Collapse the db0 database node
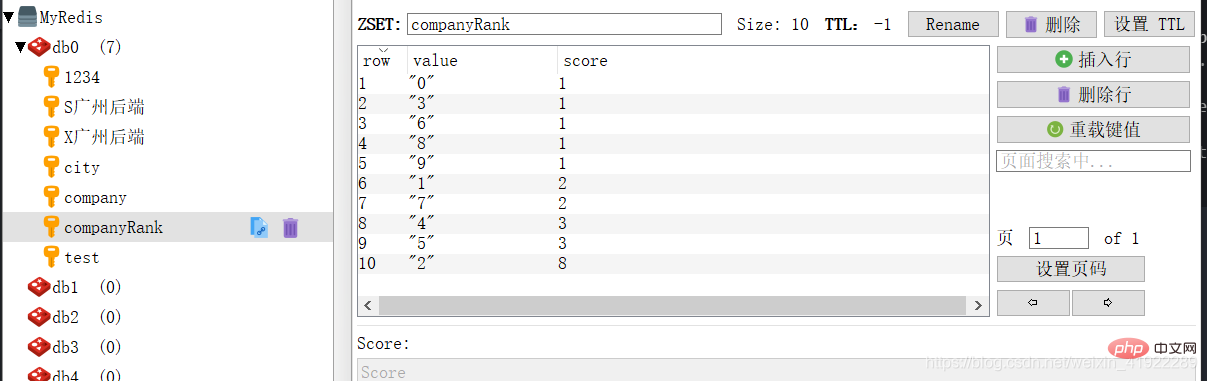This screenshot has width=1207, height=381. (20, 47)
